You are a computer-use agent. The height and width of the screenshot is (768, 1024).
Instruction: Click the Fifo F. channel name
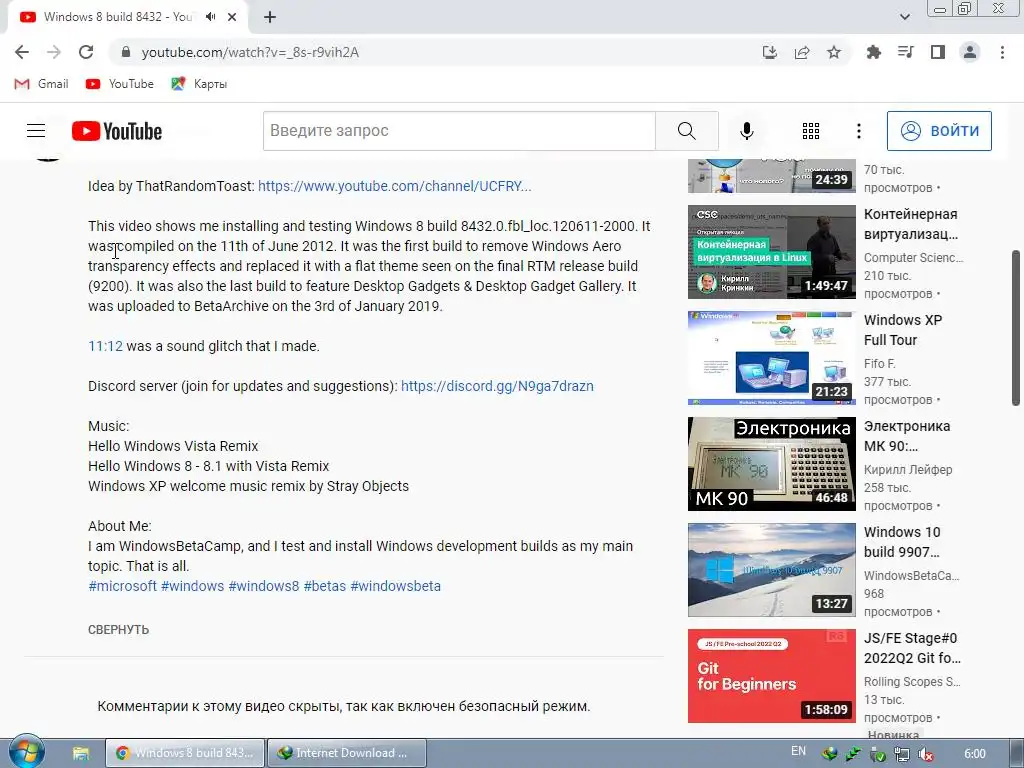(880, 363)
